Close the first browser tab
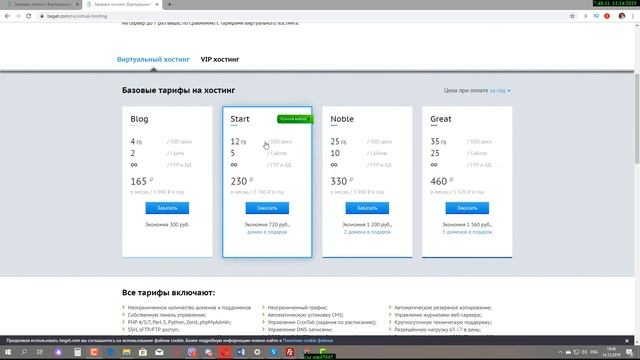Image resolution: width=640 pixels, height=360 pixels. [x=77, y=4]
